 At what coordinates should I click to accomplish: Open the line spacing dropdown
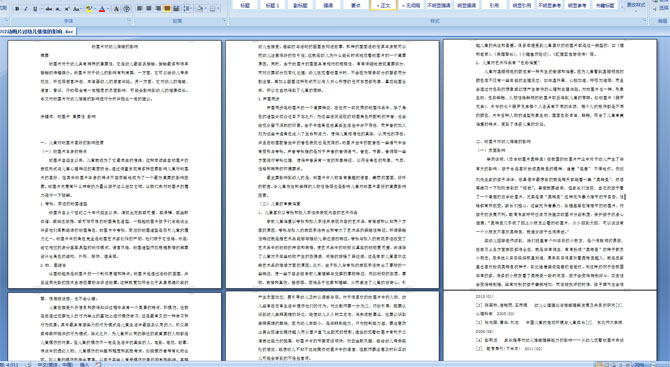188,9
